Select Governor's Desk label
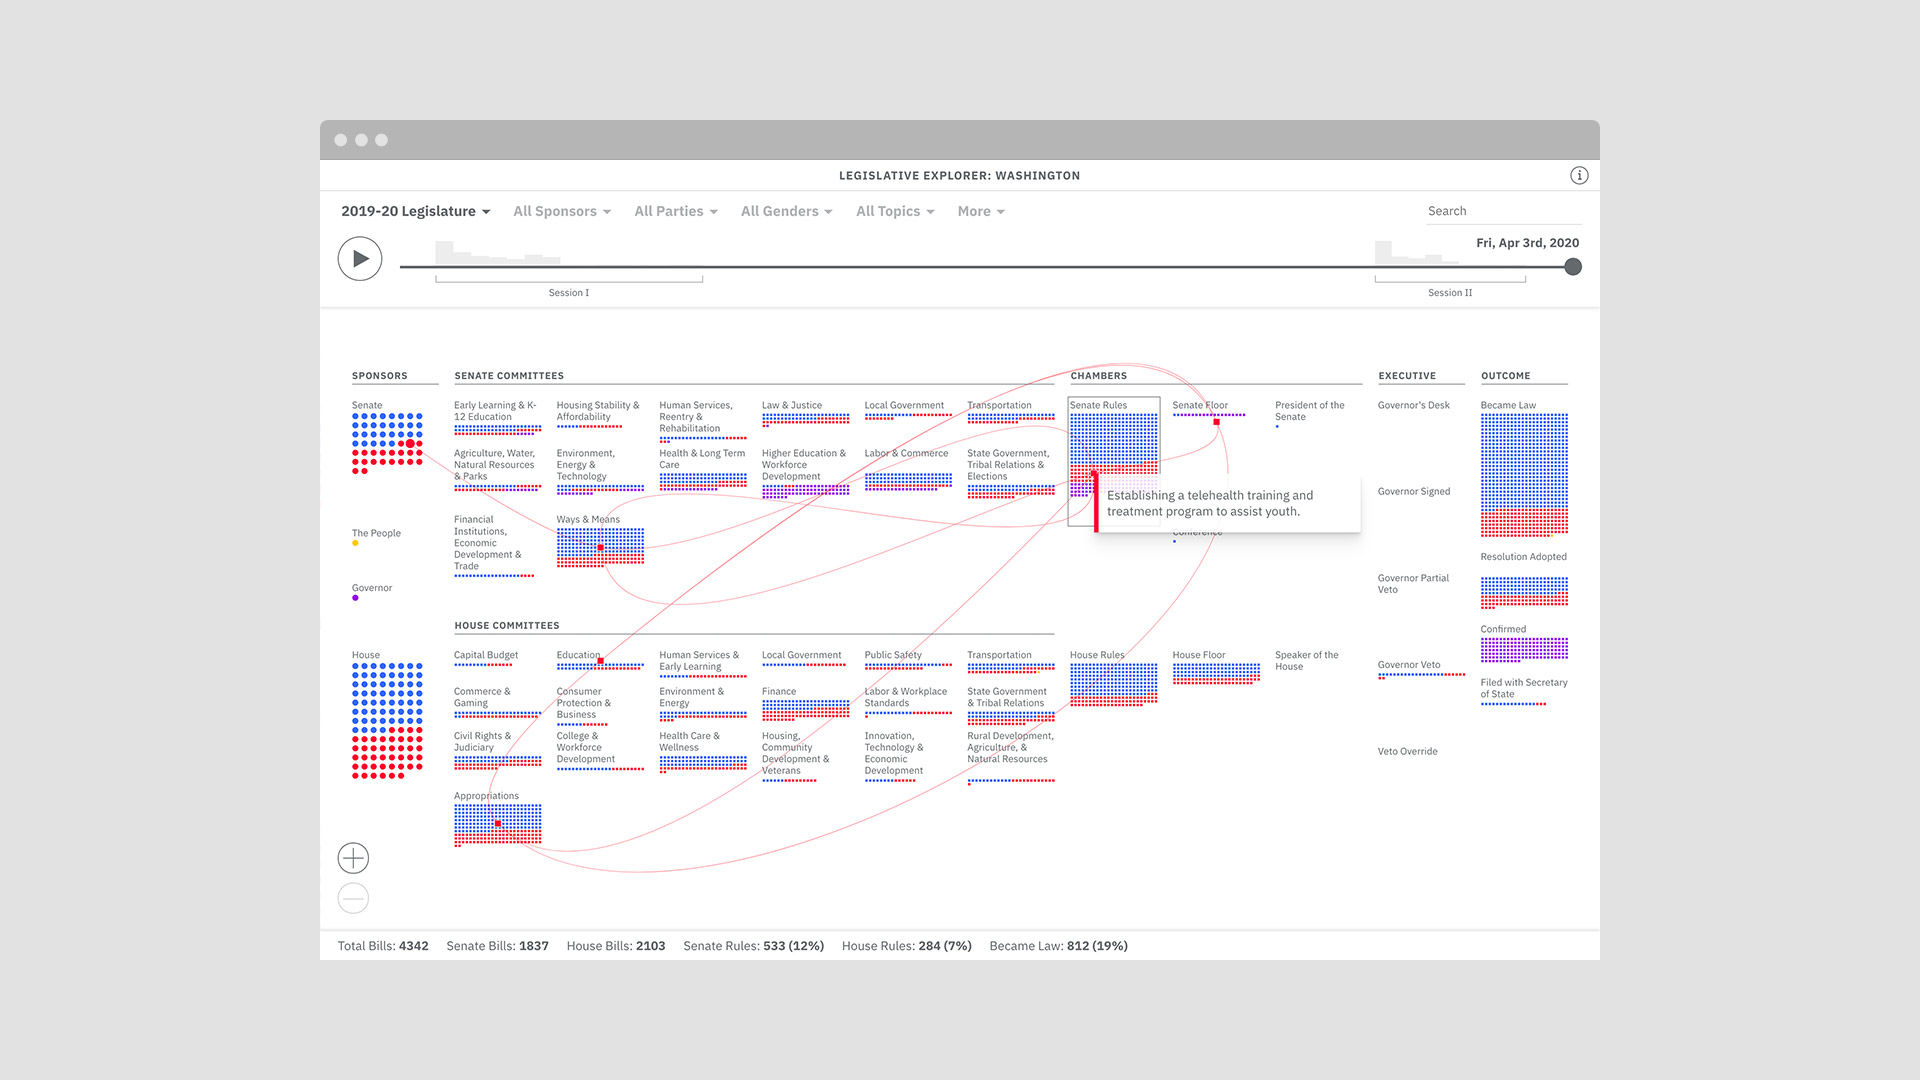This screenshot has width=1920, height=1080. pyautogui.click(x=1414, y=405)
